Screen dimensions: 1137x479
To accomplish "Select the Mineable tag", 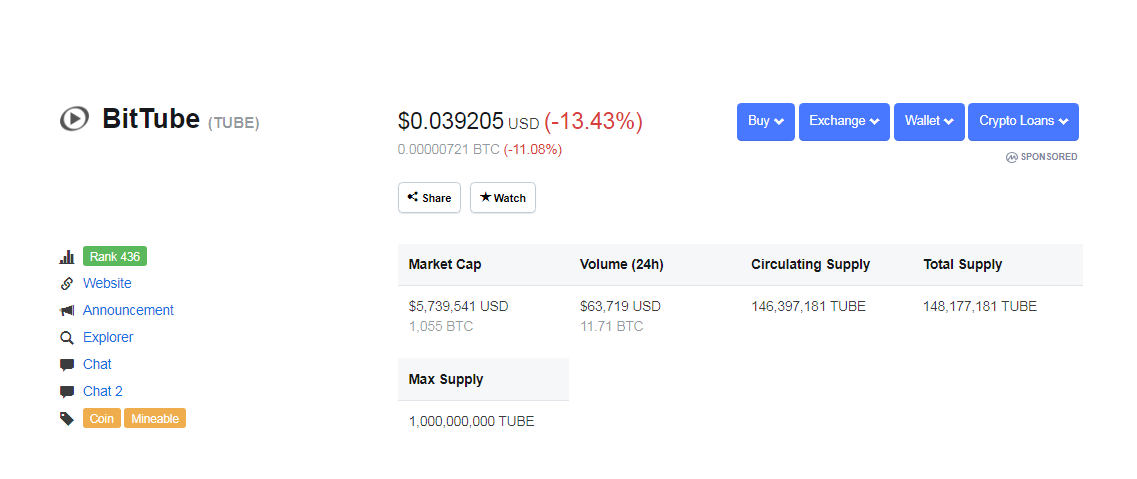I will 155,419.
